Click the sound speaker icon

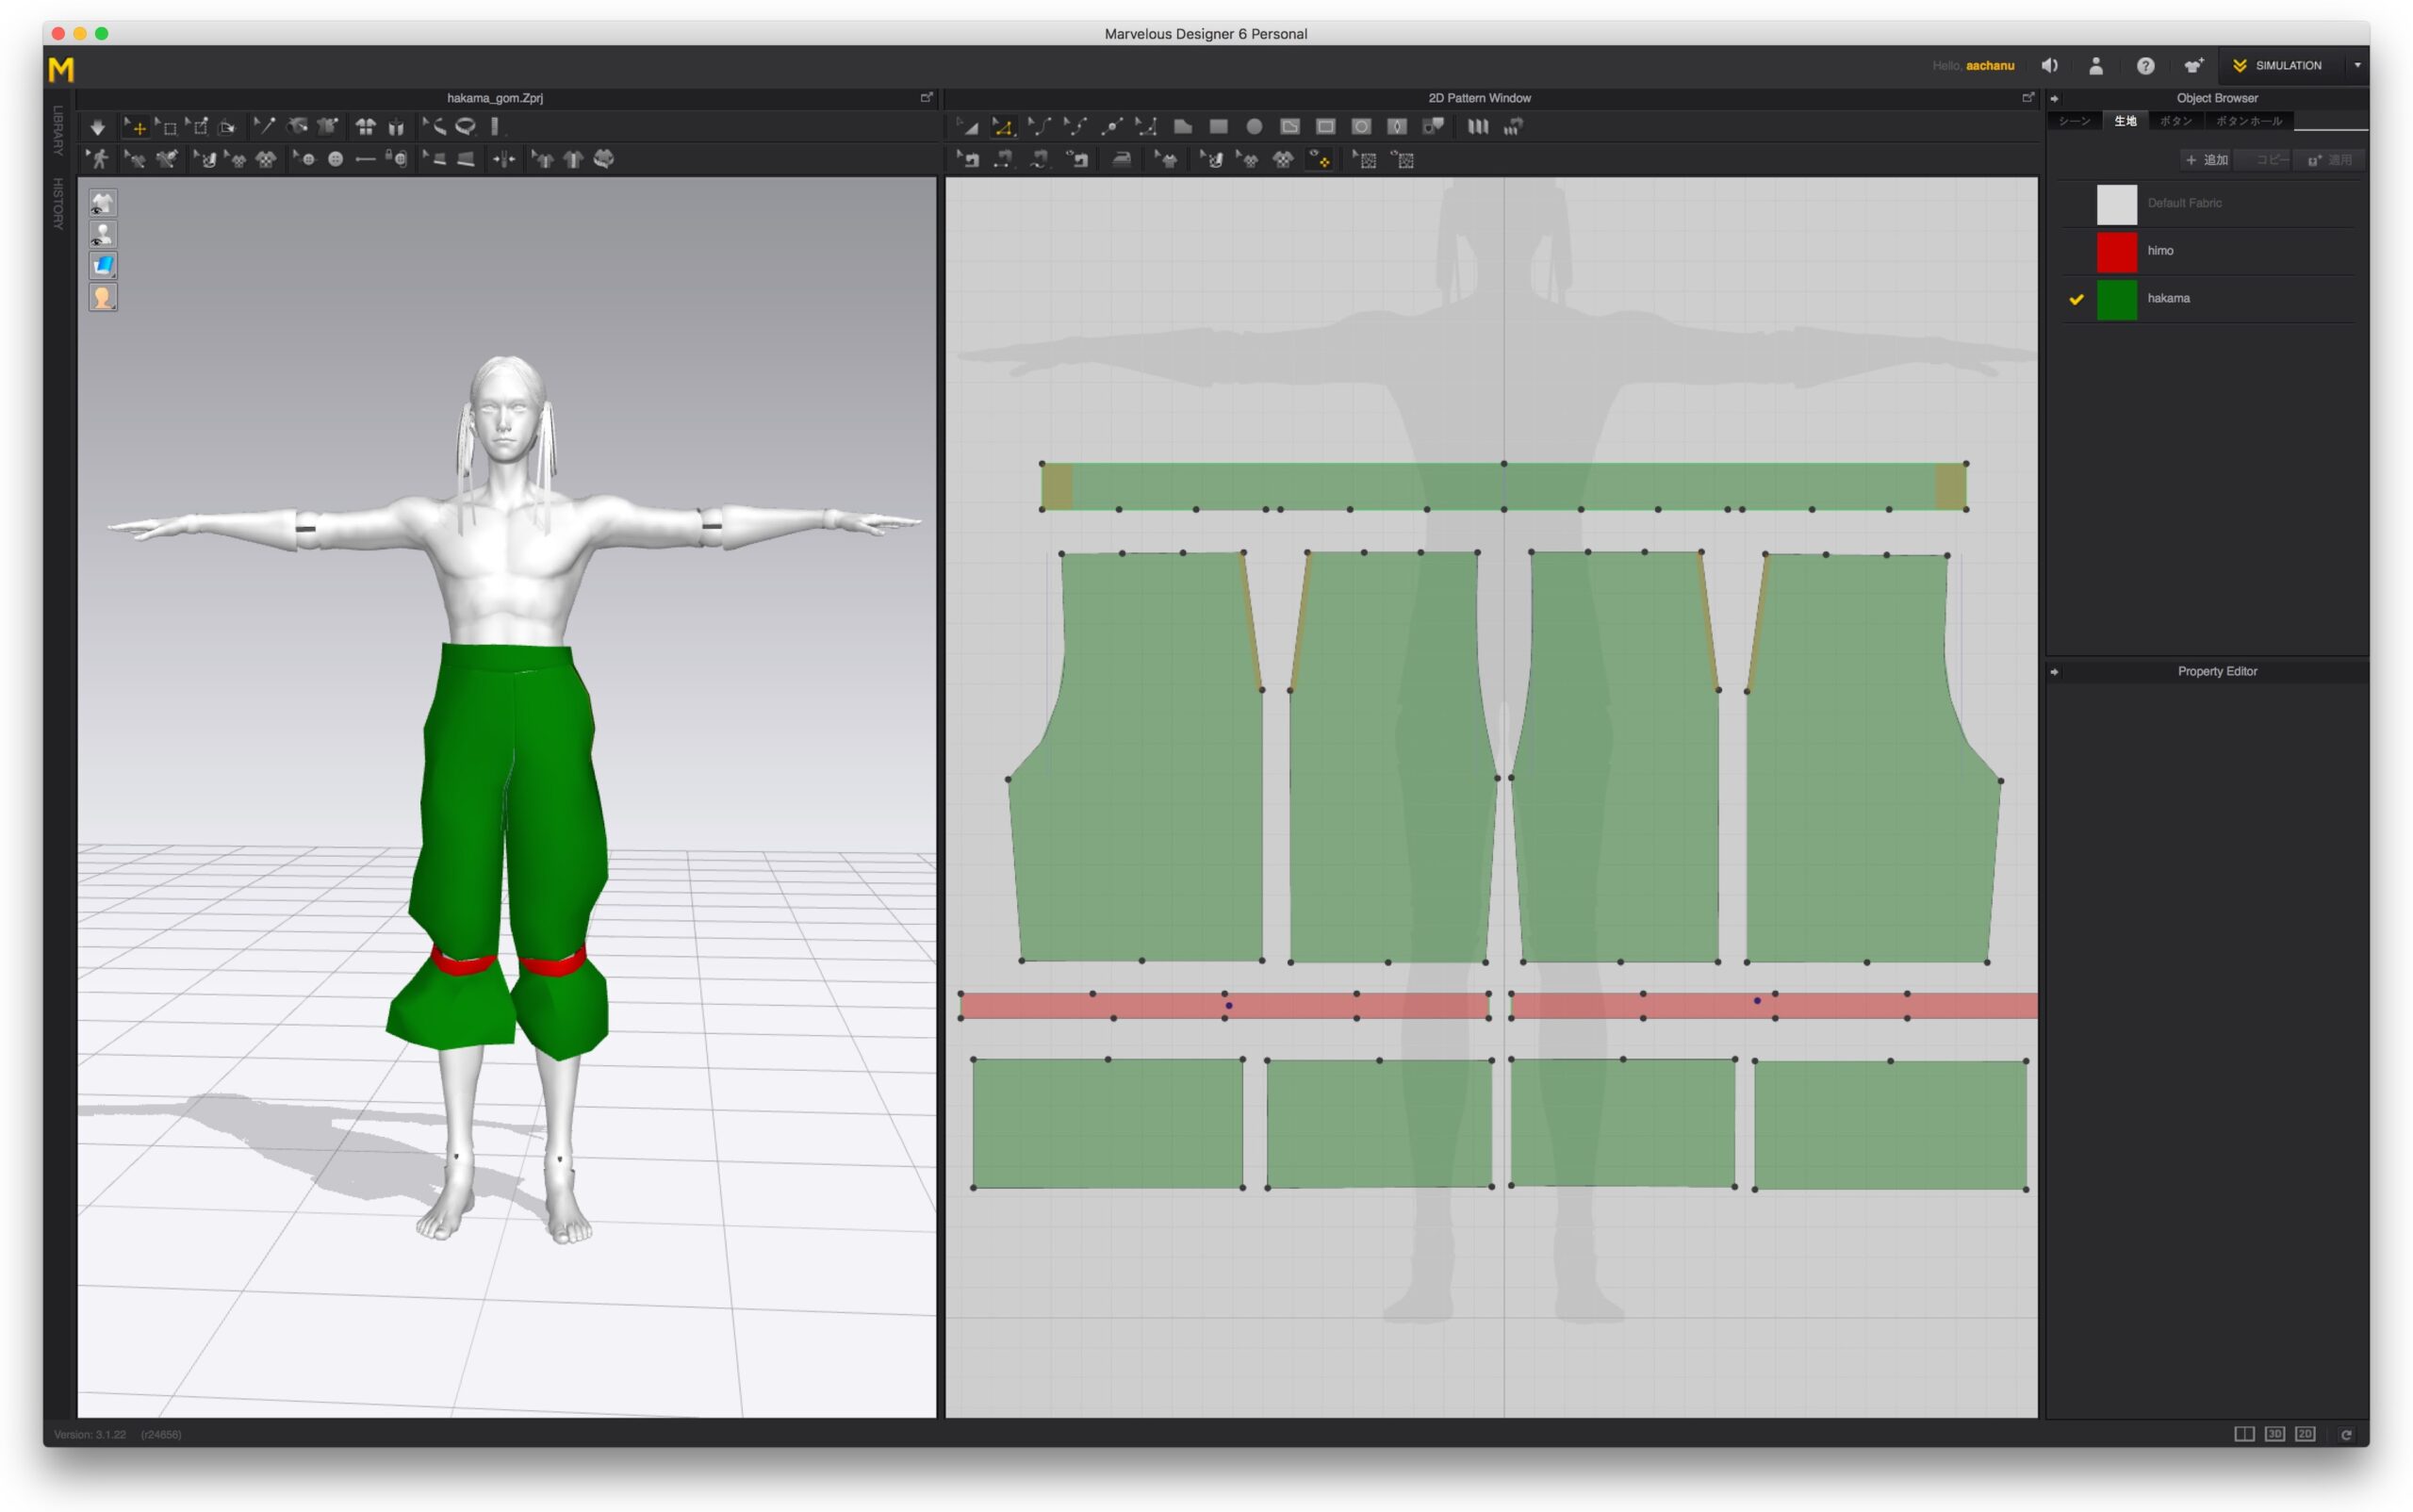pyautogui.click(x=2049, y=66)
